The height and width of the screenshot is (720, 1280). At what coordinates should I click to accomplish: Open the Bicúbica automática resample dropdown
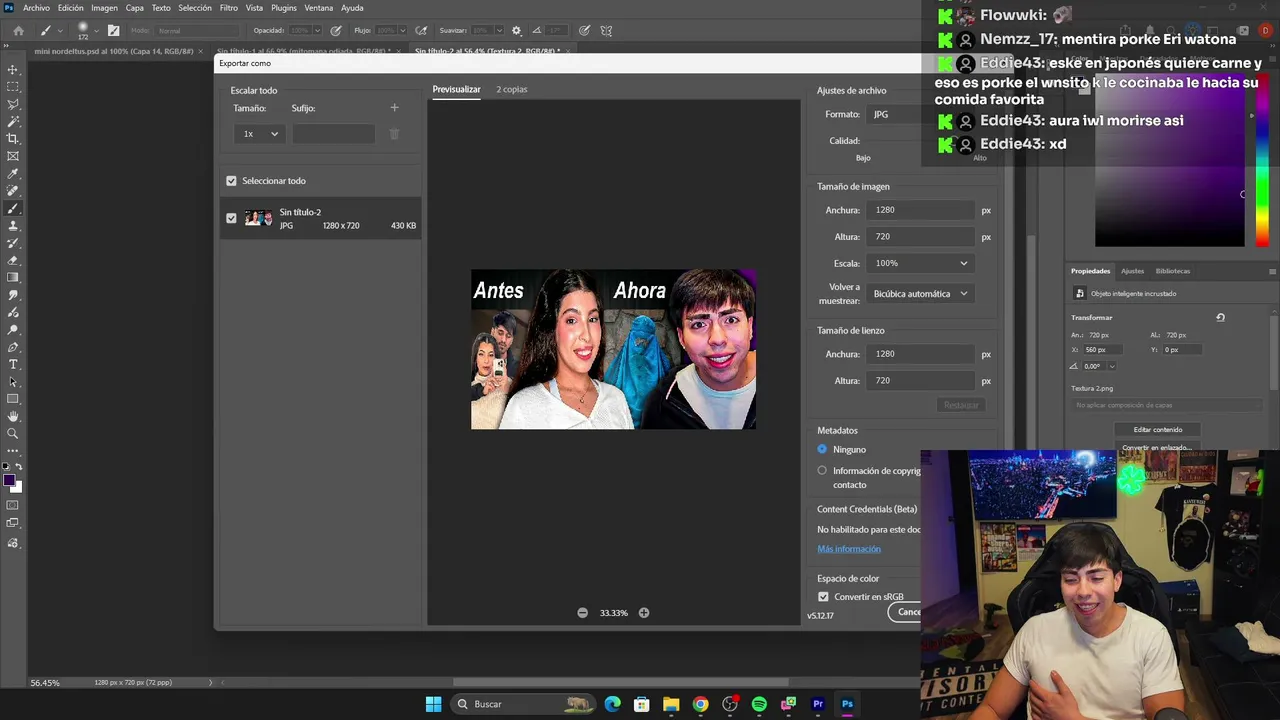pos(921,294)
